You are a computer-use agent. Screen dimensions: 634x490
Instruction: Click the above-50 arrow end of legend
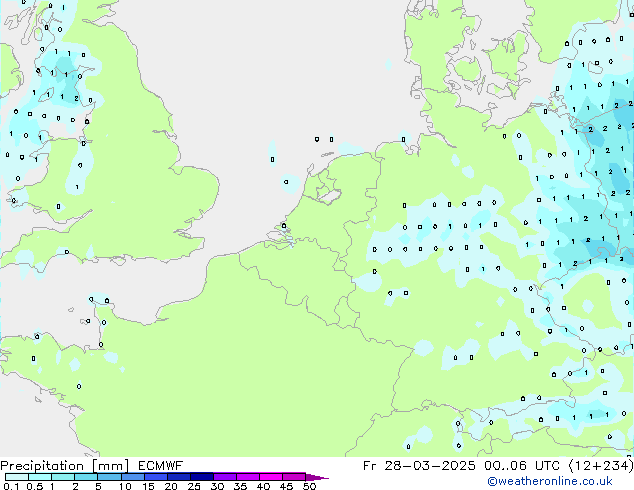point(316,477)
